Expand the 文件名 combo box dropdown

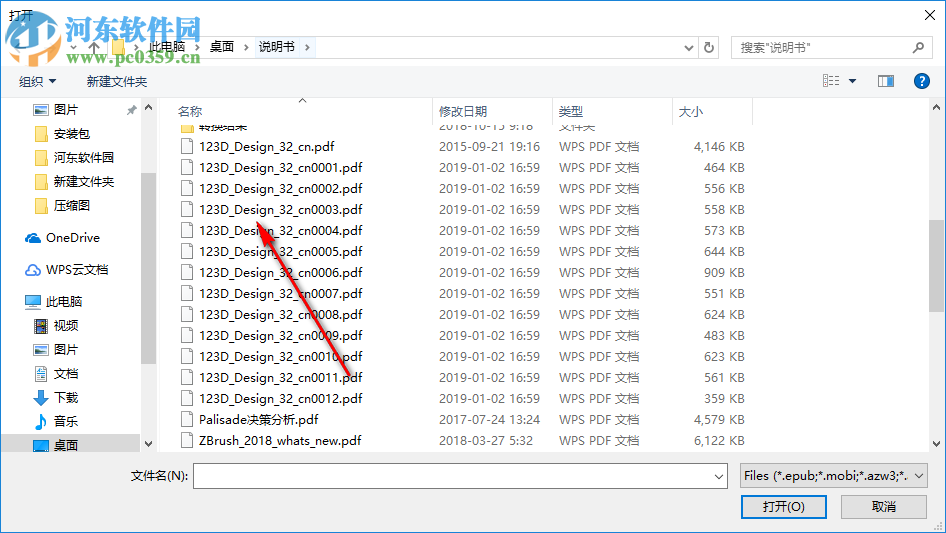[x=719, y=476]
